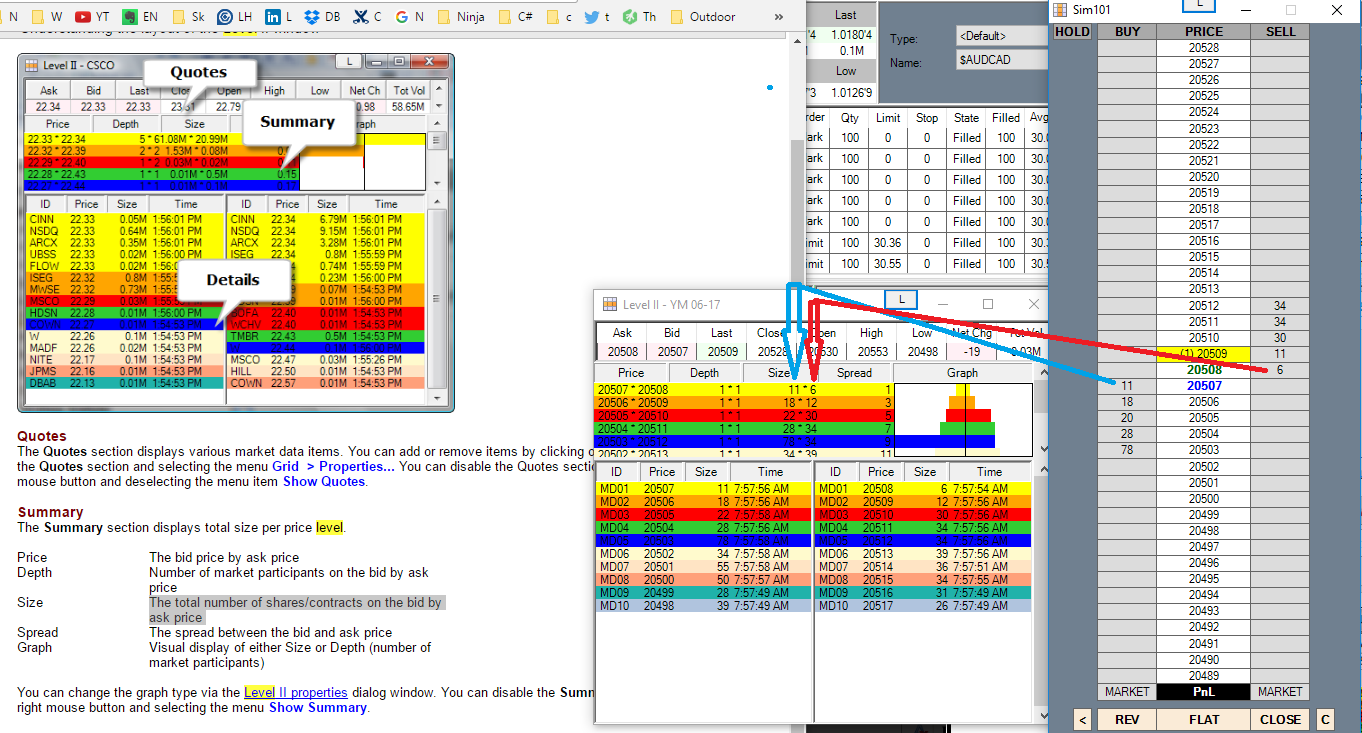Click the Twitter bookmark icon
Screen dimensions: 1362x733
point(593,16)
